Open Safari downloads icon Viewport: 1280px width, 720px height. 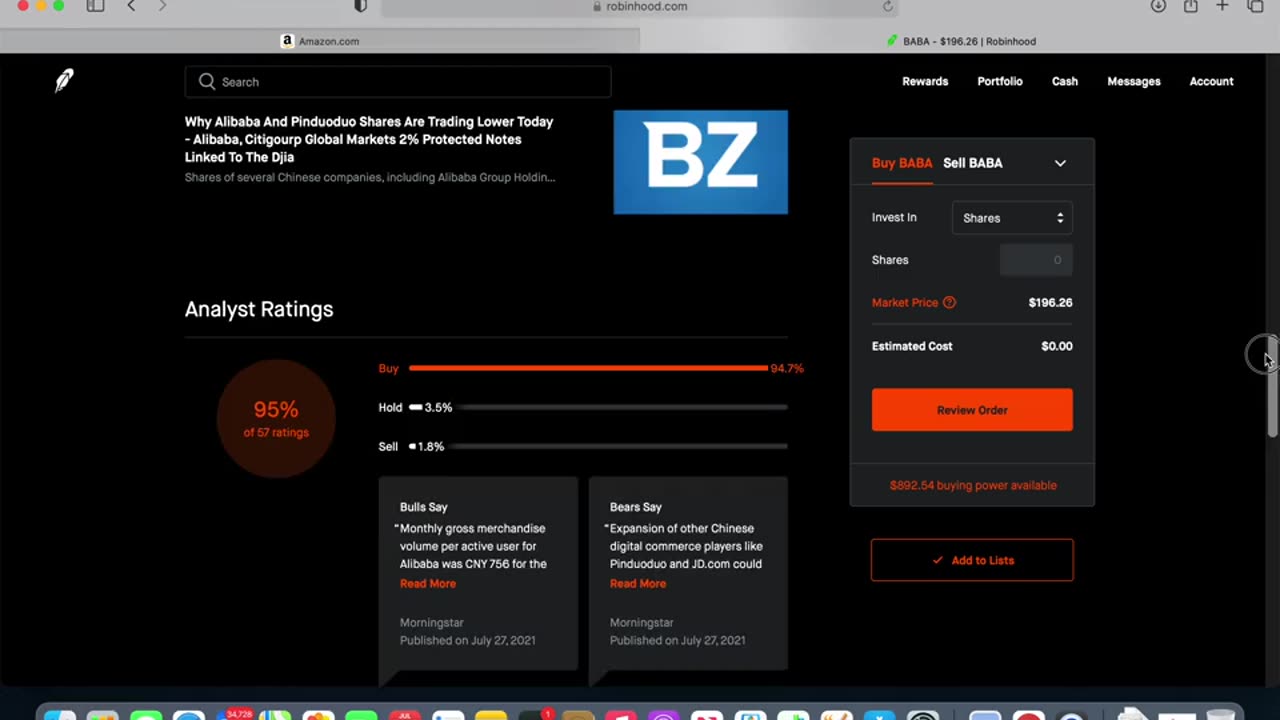coord(1158,6)
